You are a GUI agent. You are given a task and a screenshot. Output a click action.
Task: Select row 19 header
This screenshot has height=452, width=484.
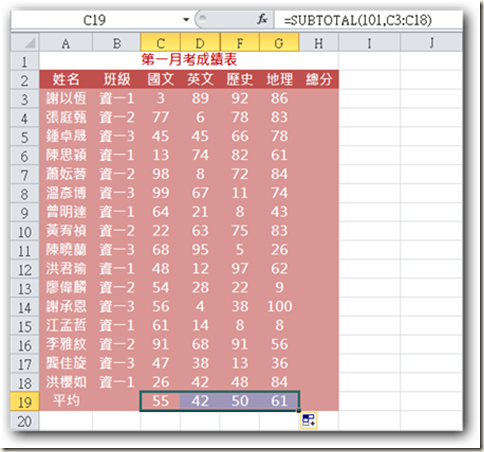(25, 402)
